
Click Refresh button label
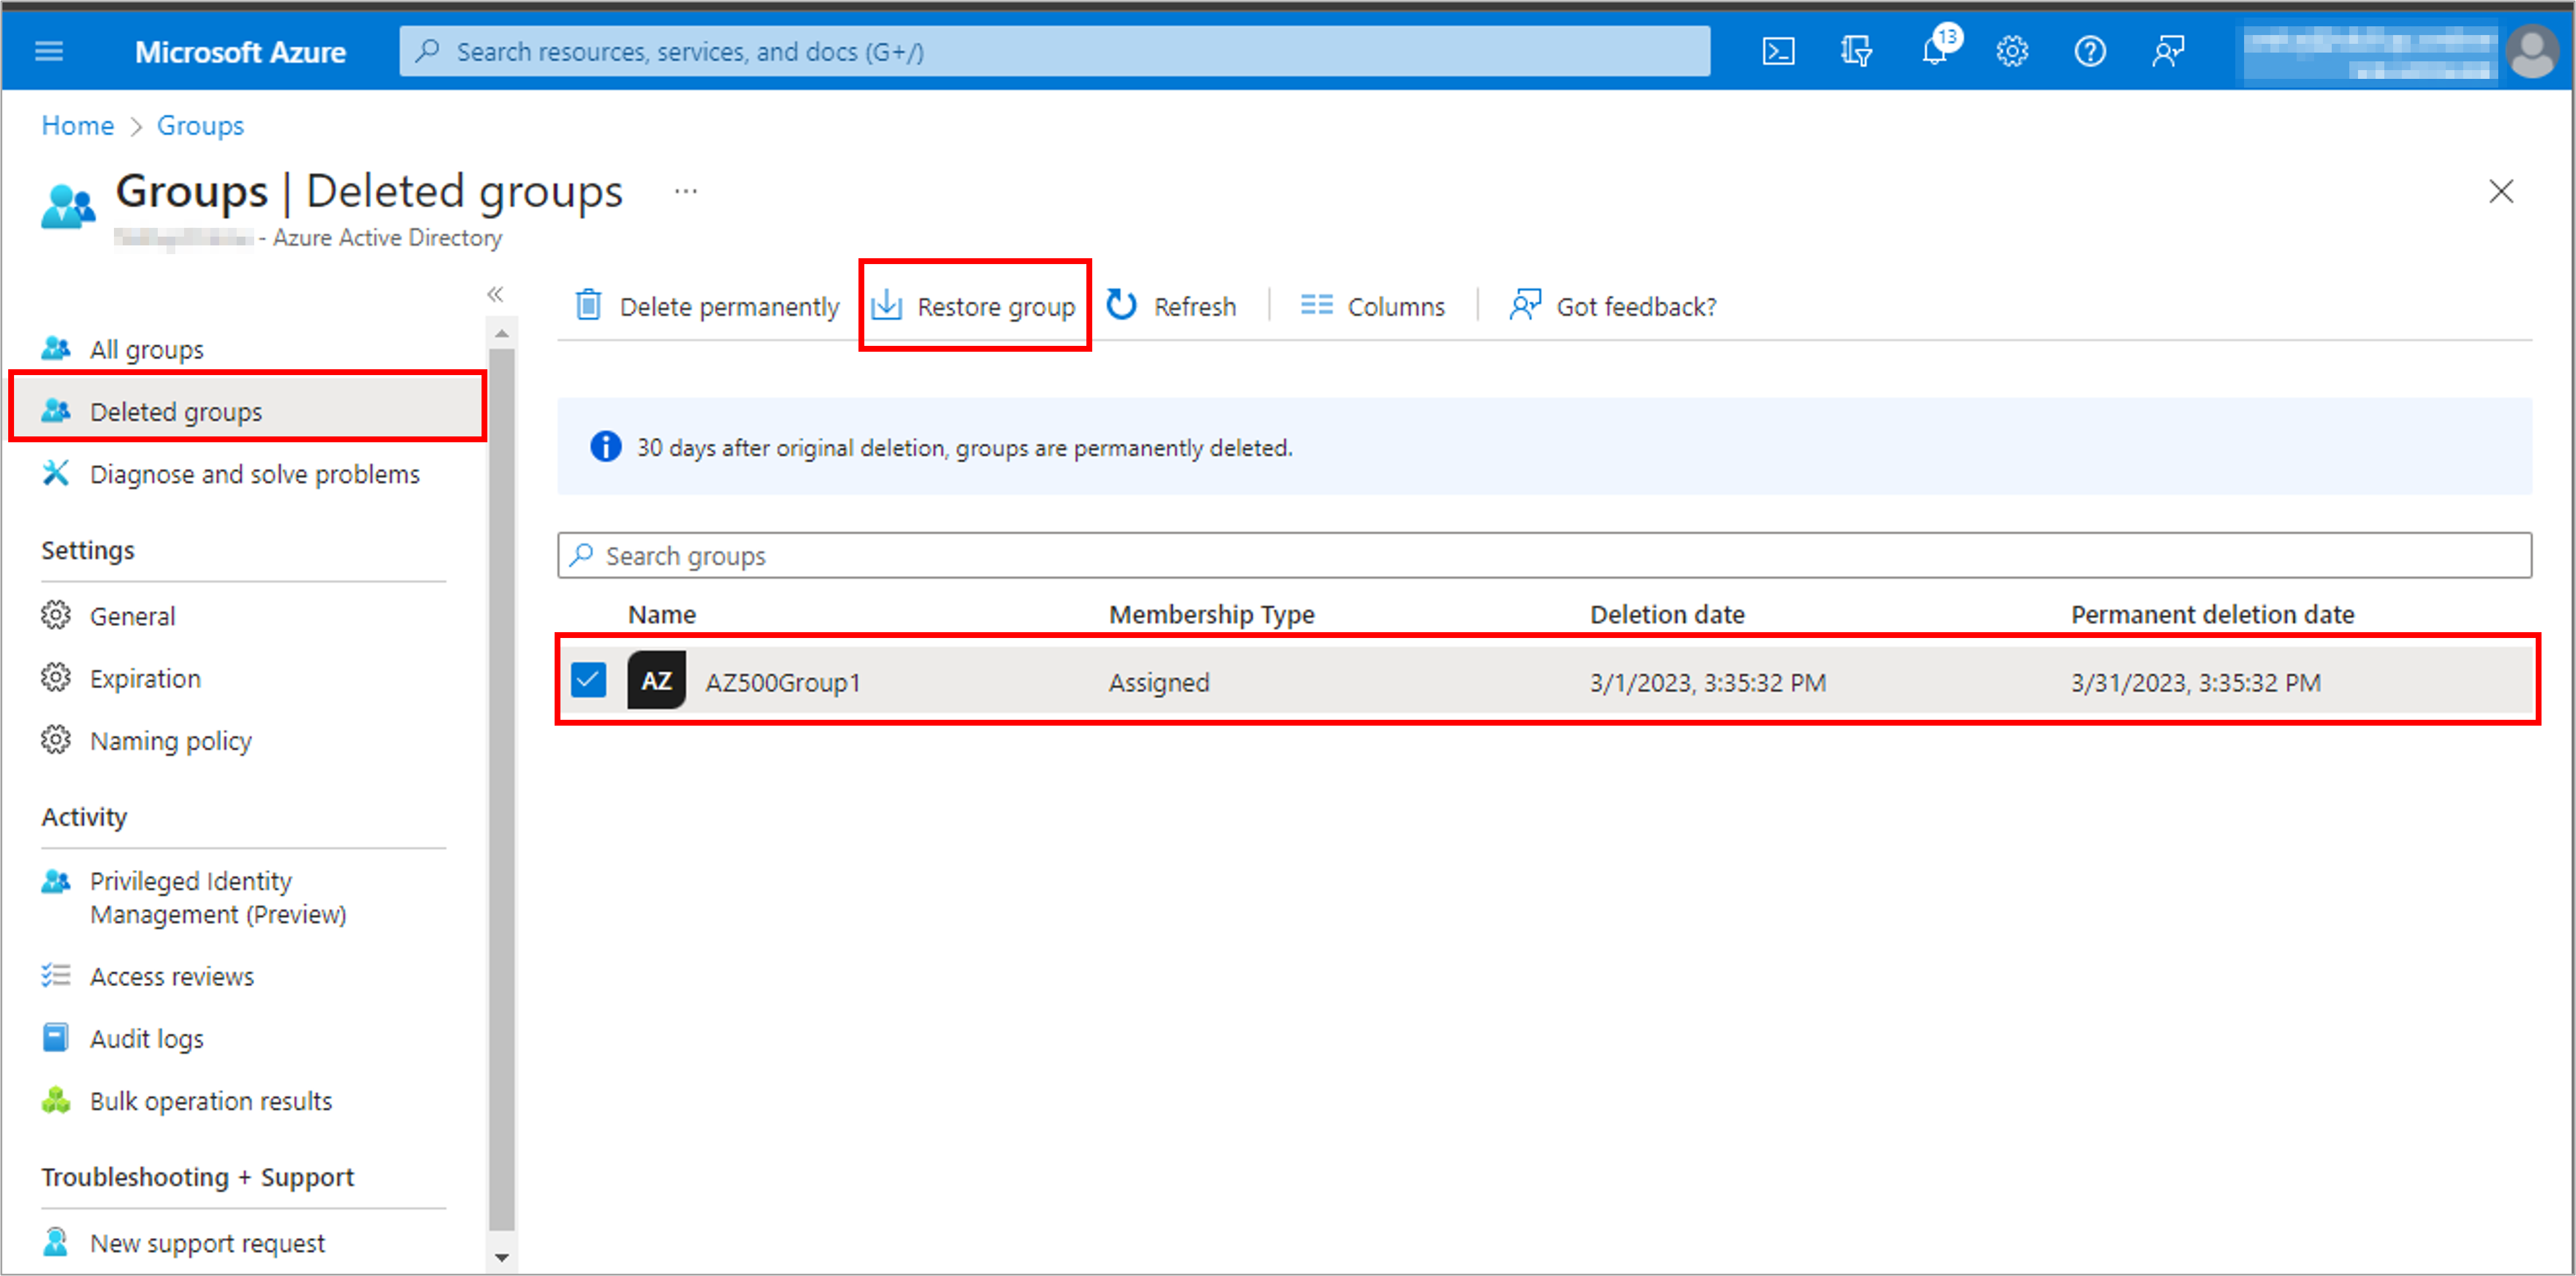[x=1194, y=306]
